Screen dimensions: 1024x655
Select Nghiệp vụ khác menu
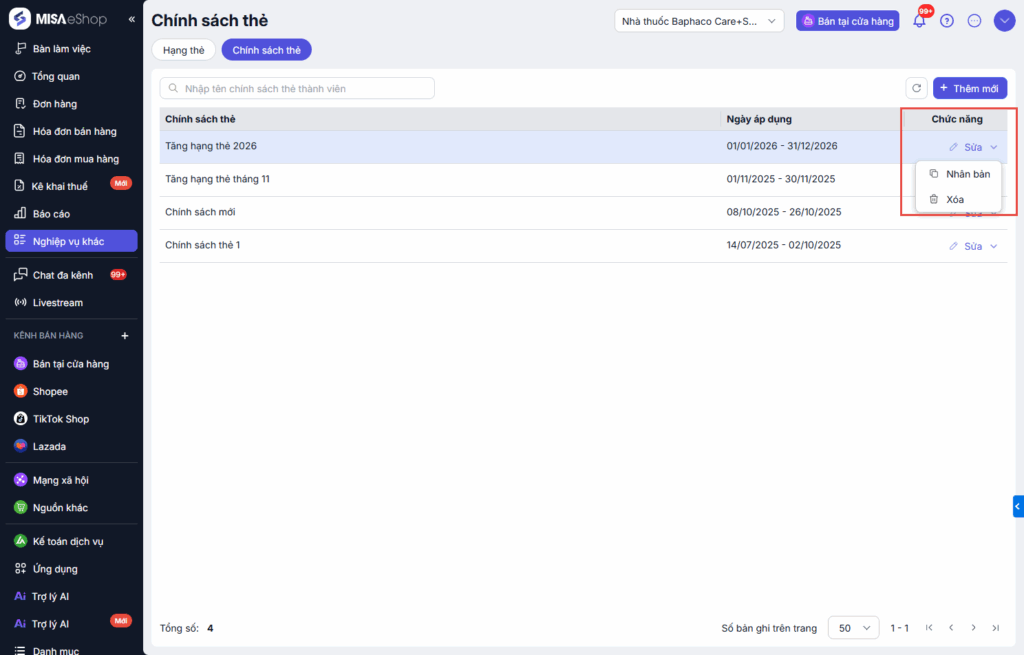point(71,241)
